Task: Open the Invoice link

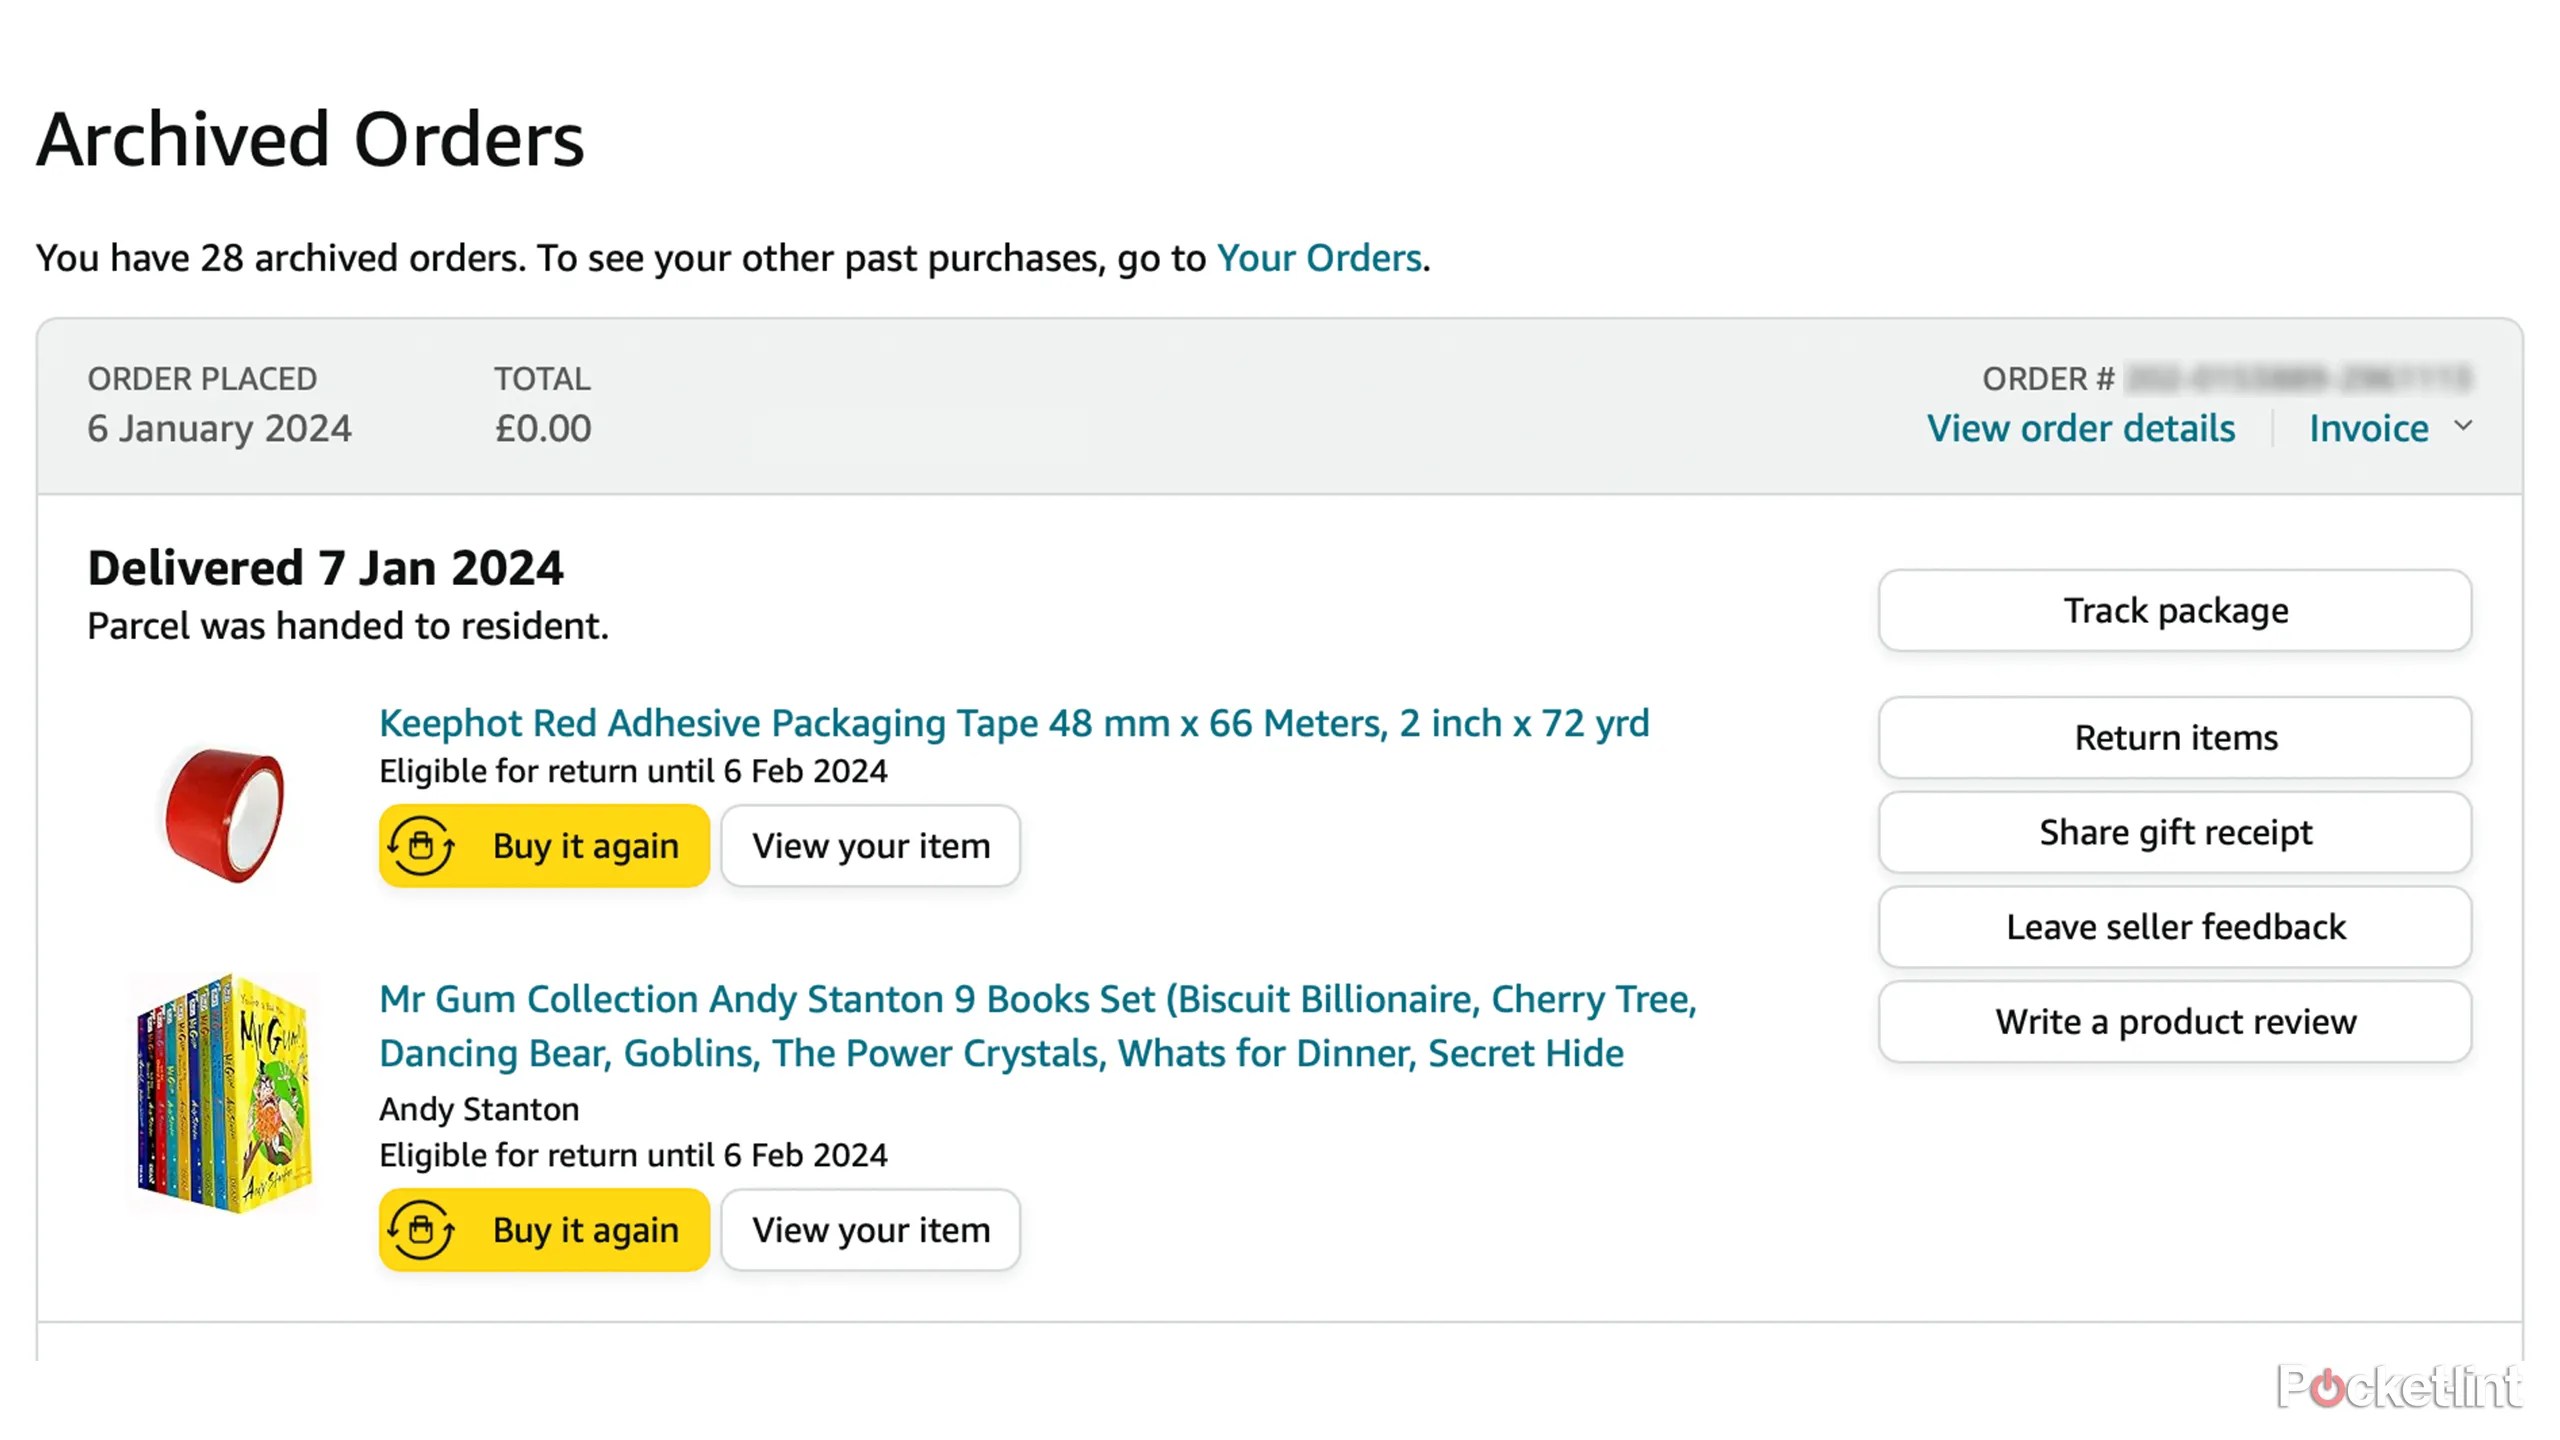Action: coord(2368,429)
